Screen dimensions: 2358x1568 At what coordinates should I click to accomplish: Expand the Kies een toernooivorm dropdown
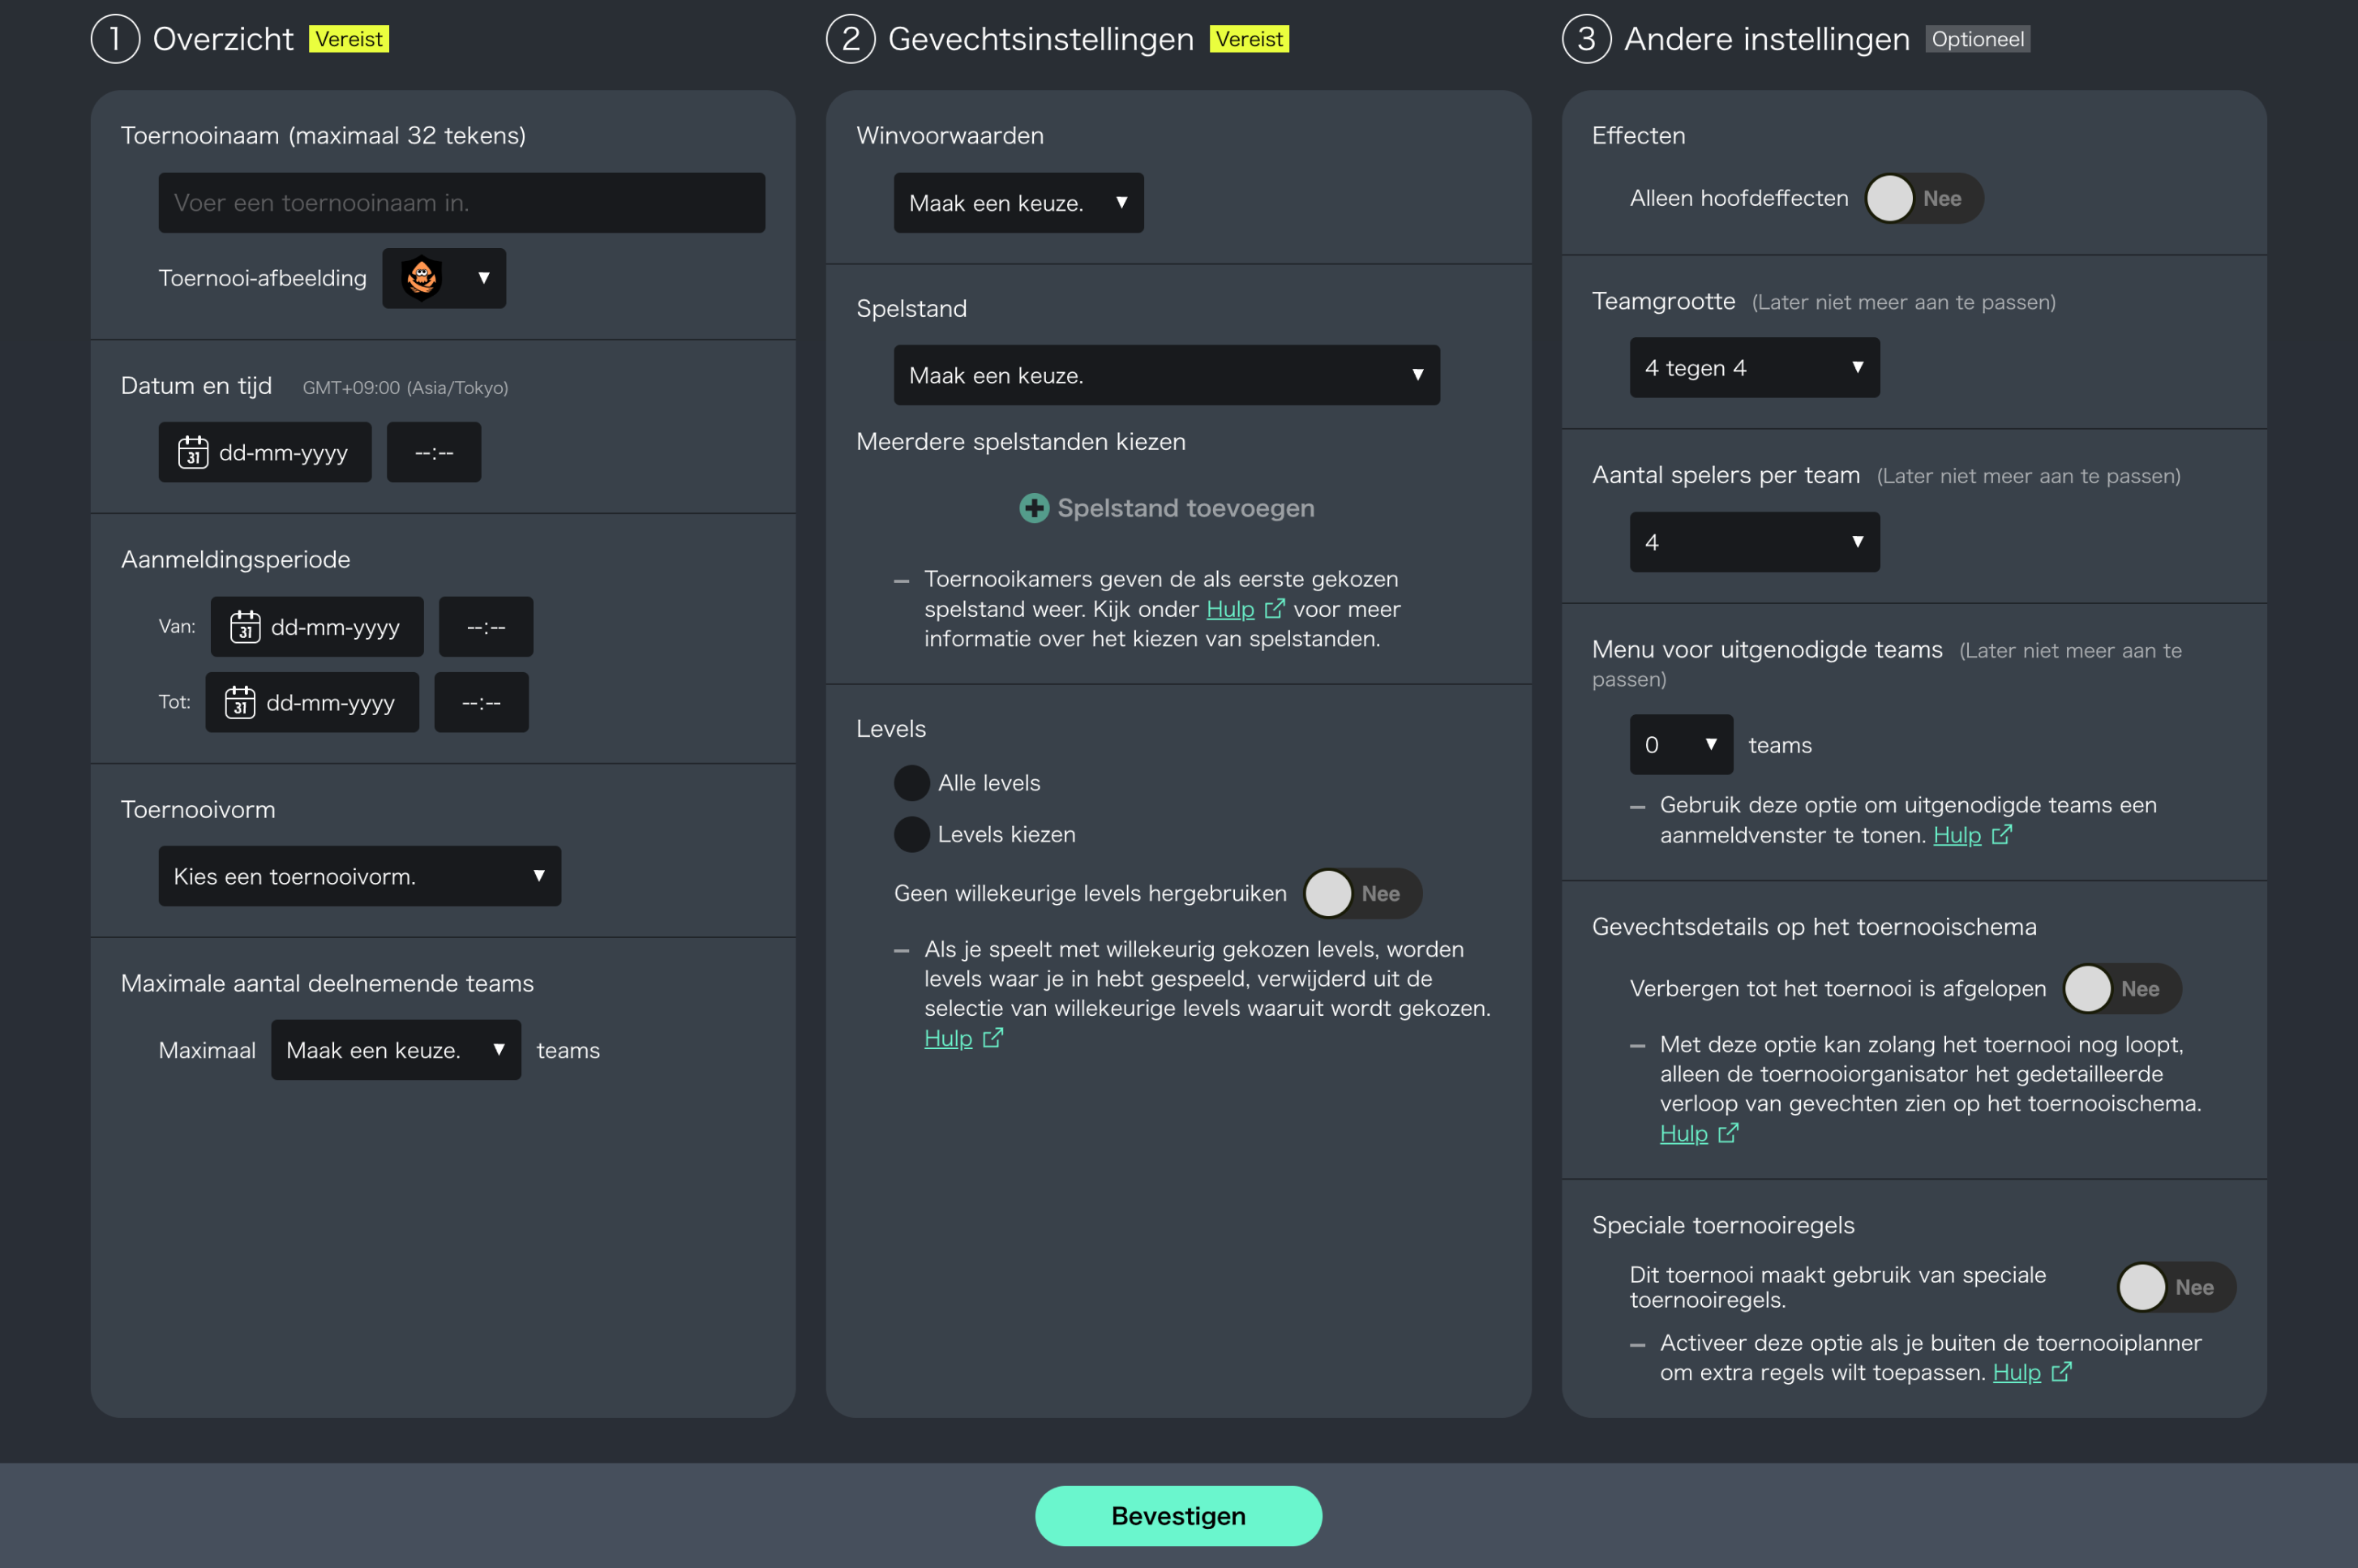point(359,873)
